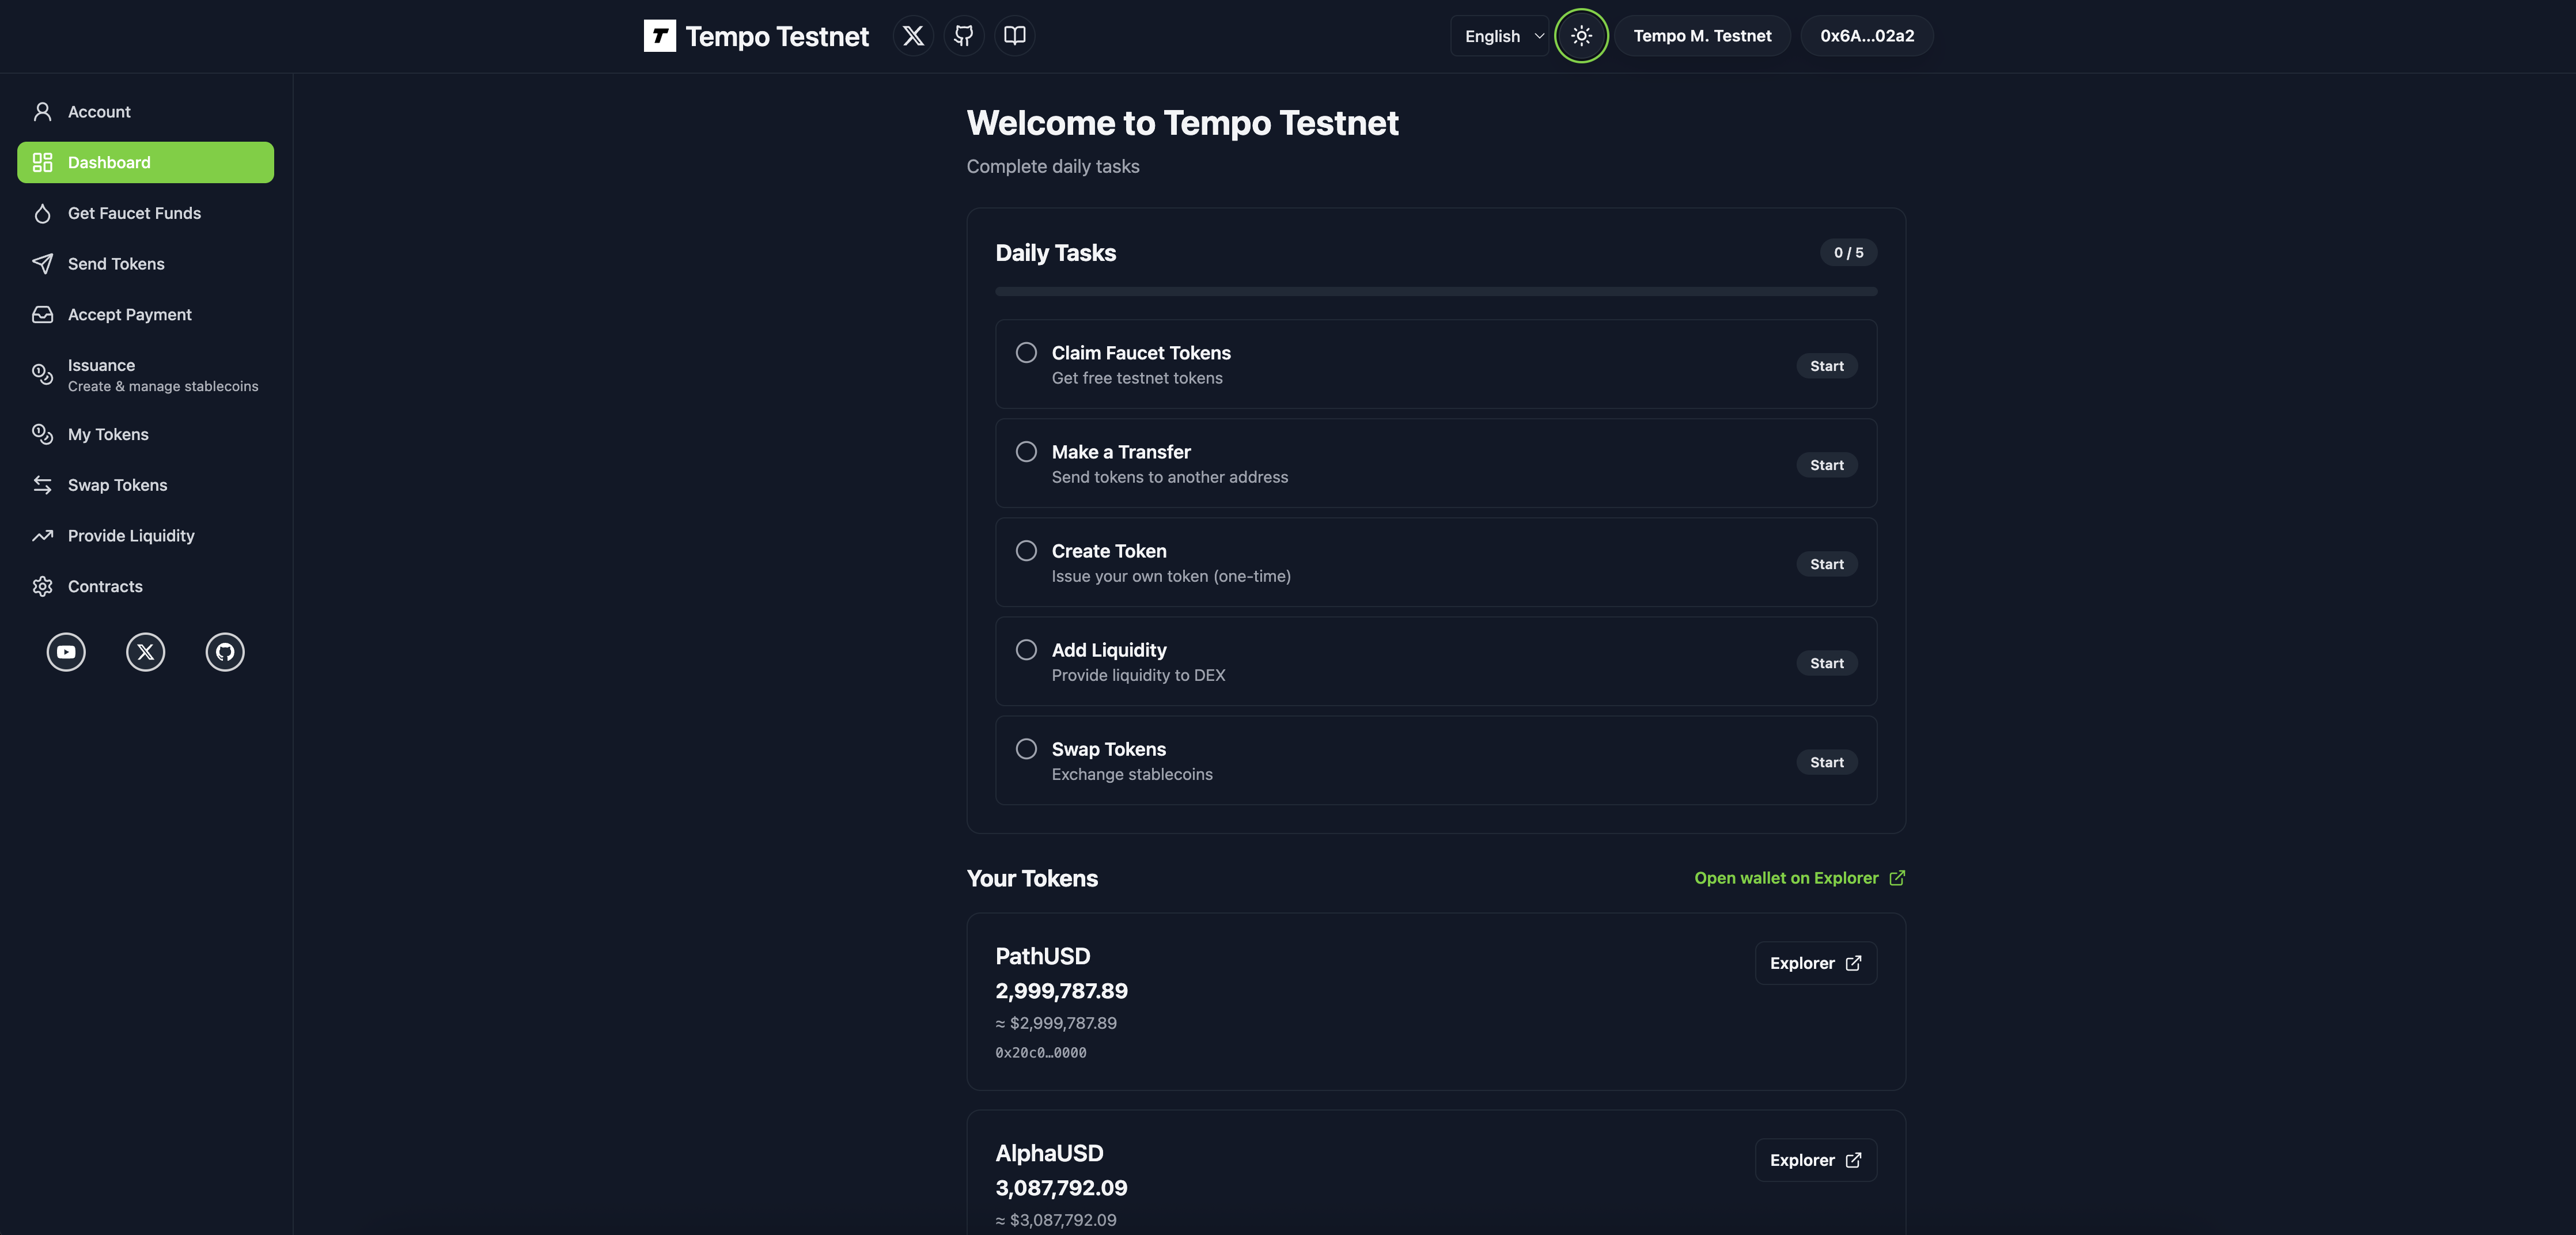Click the Dashboard grid icon in sidebar
Image resolution: width=2576 pixels, height=1235 pixels.
click(x=42, y=162)
